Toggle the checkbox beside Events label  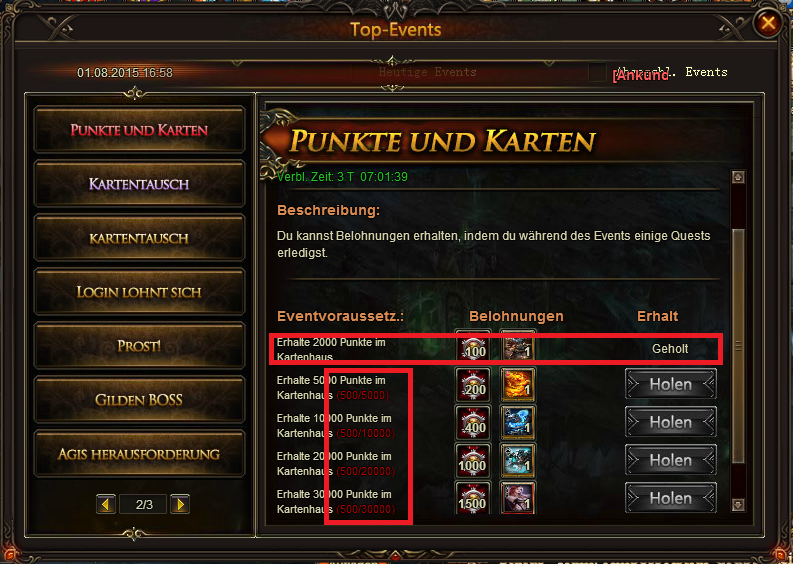597,72
